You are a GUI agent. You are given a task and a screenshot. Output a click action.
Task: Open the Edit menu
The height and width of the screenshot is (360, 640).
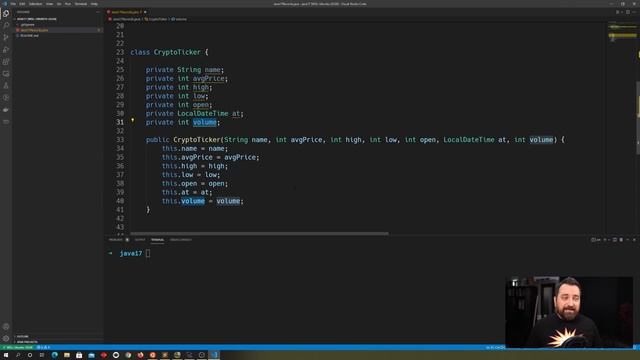click(x=22, y=4)
